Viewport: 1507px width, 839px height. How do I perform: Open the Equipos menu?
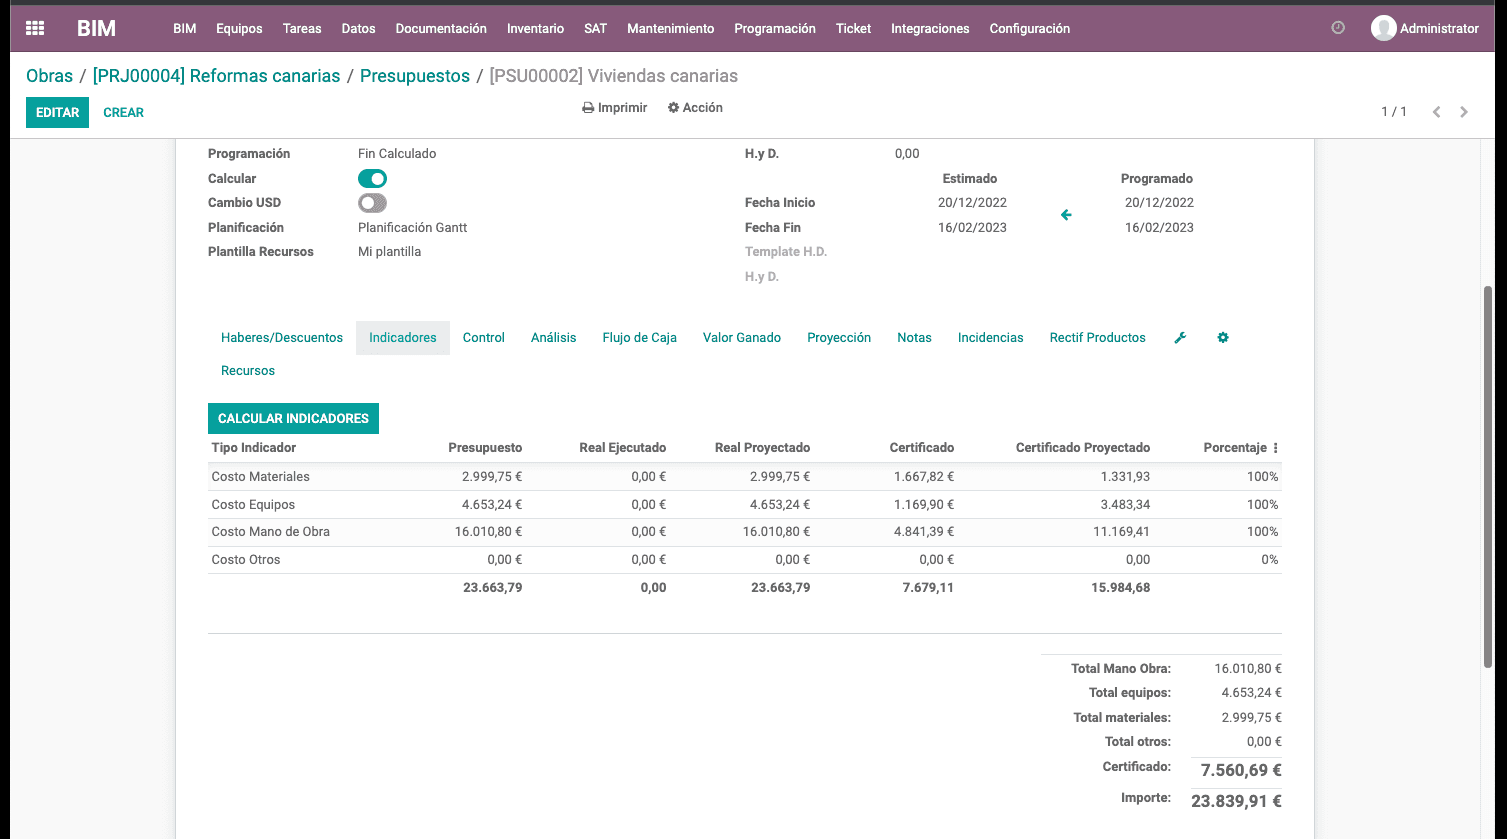coord(239,28)
